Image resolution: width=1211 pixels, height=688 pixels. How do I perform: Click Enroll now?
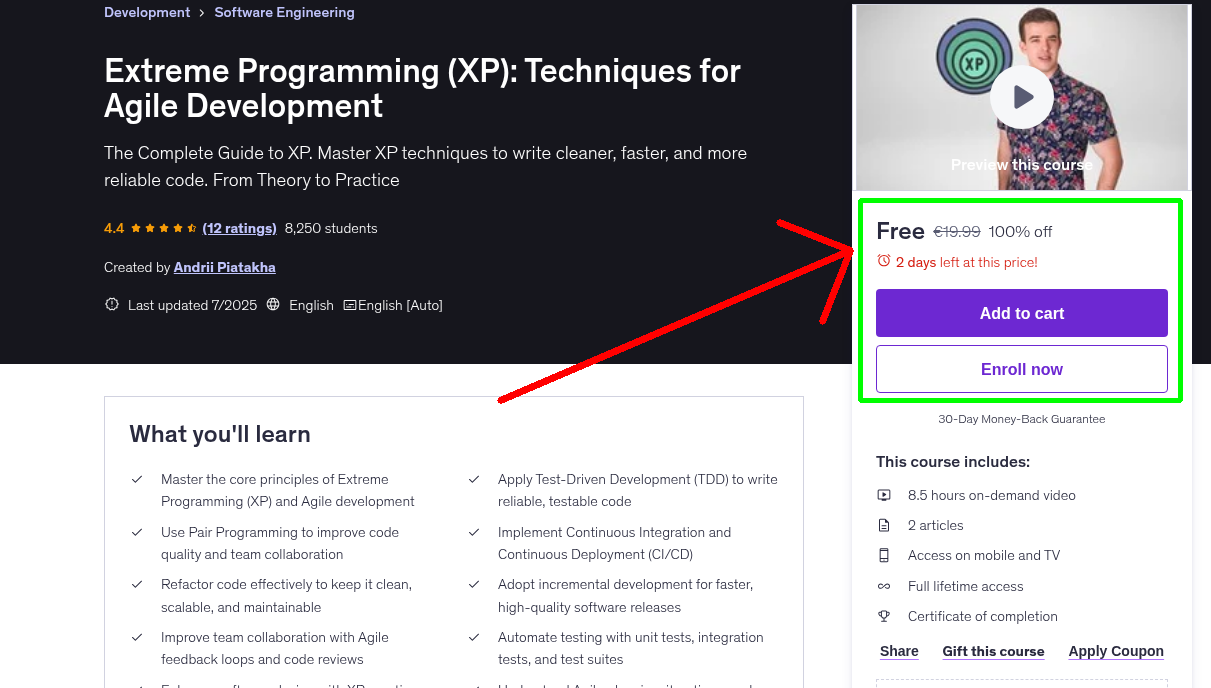point(1021,369)
